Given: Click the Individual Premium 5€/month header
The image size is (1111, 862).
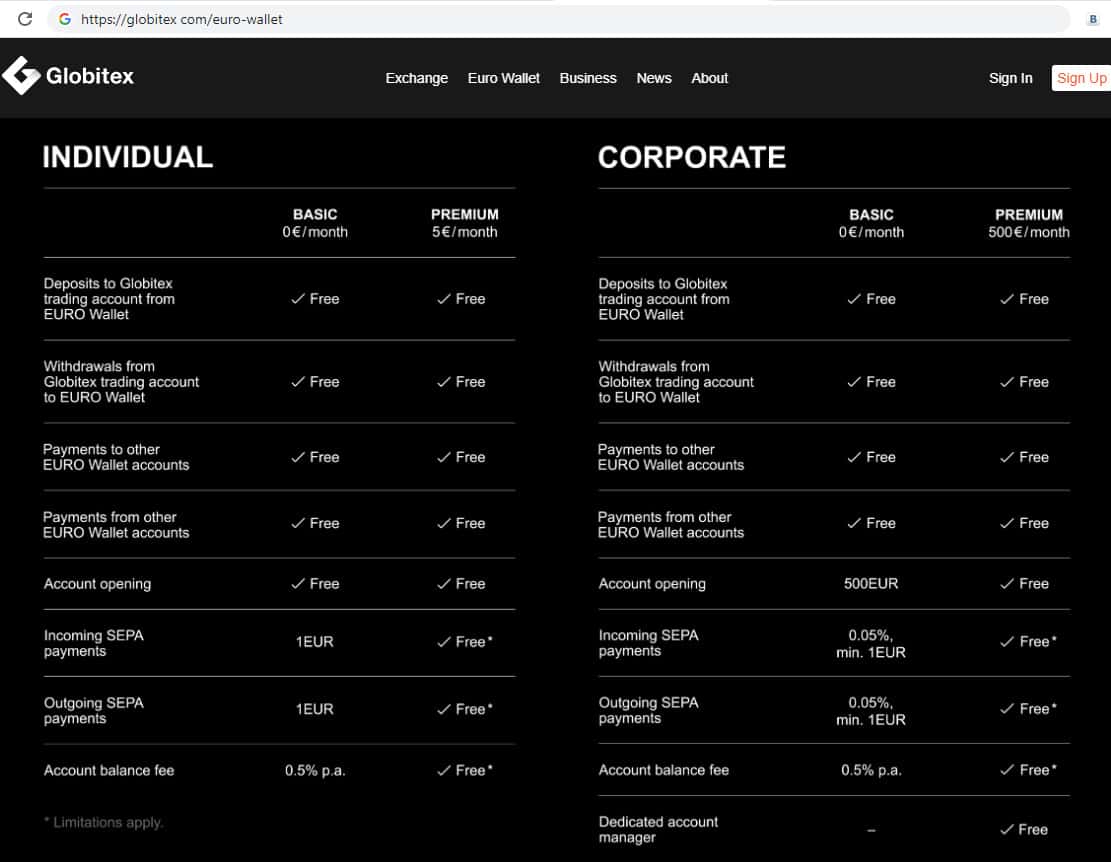Looking at the screenshot, I should tap(464, 223).
